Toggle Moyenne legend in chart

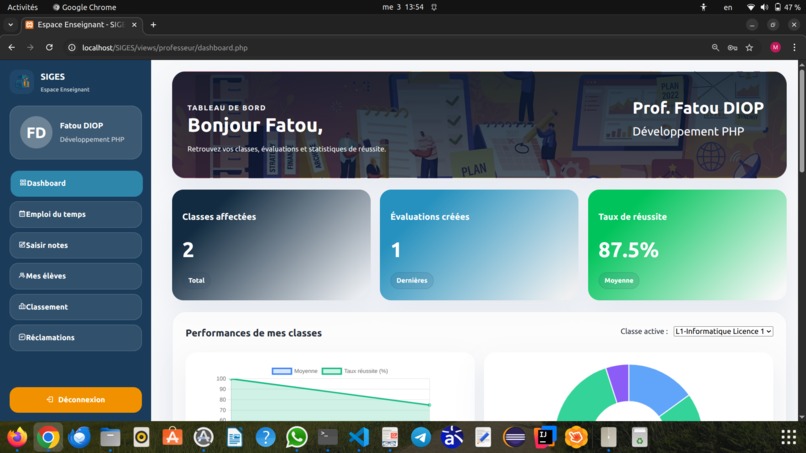[x=295, y=371]
